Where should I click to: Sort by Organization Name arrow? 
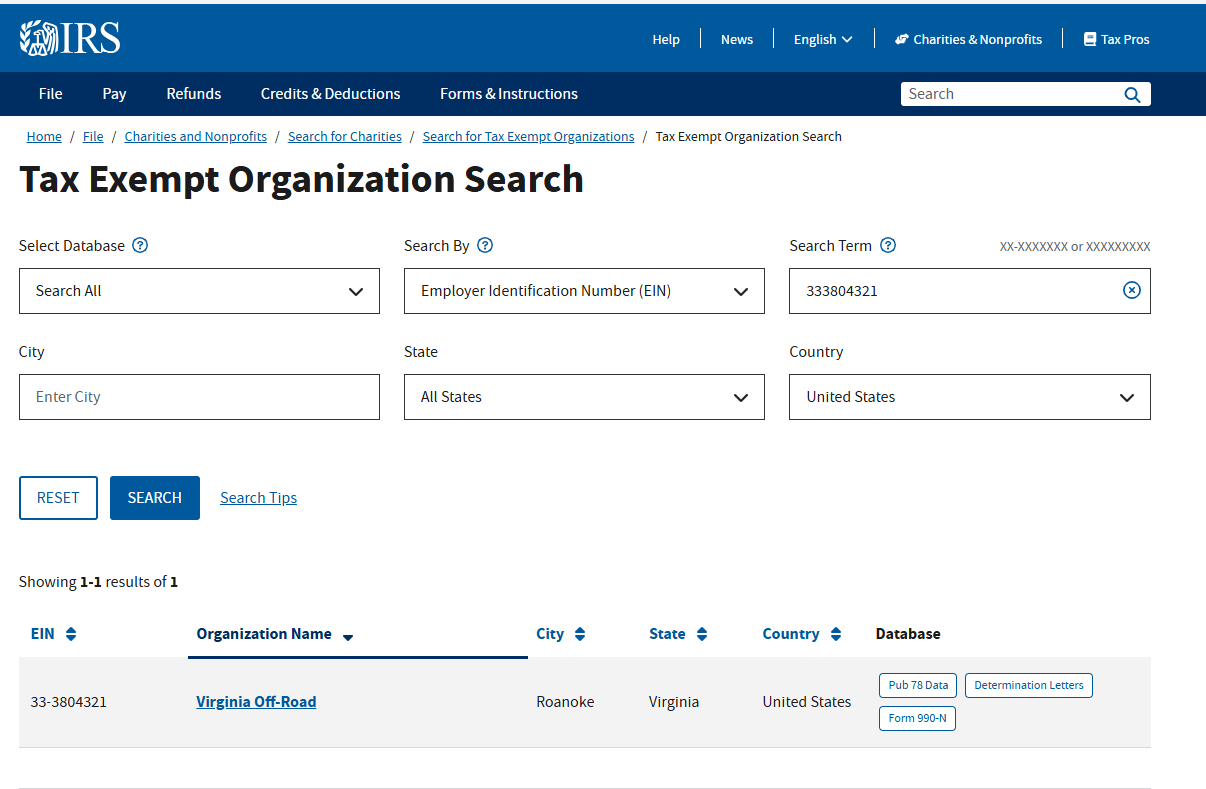point(348,637)
